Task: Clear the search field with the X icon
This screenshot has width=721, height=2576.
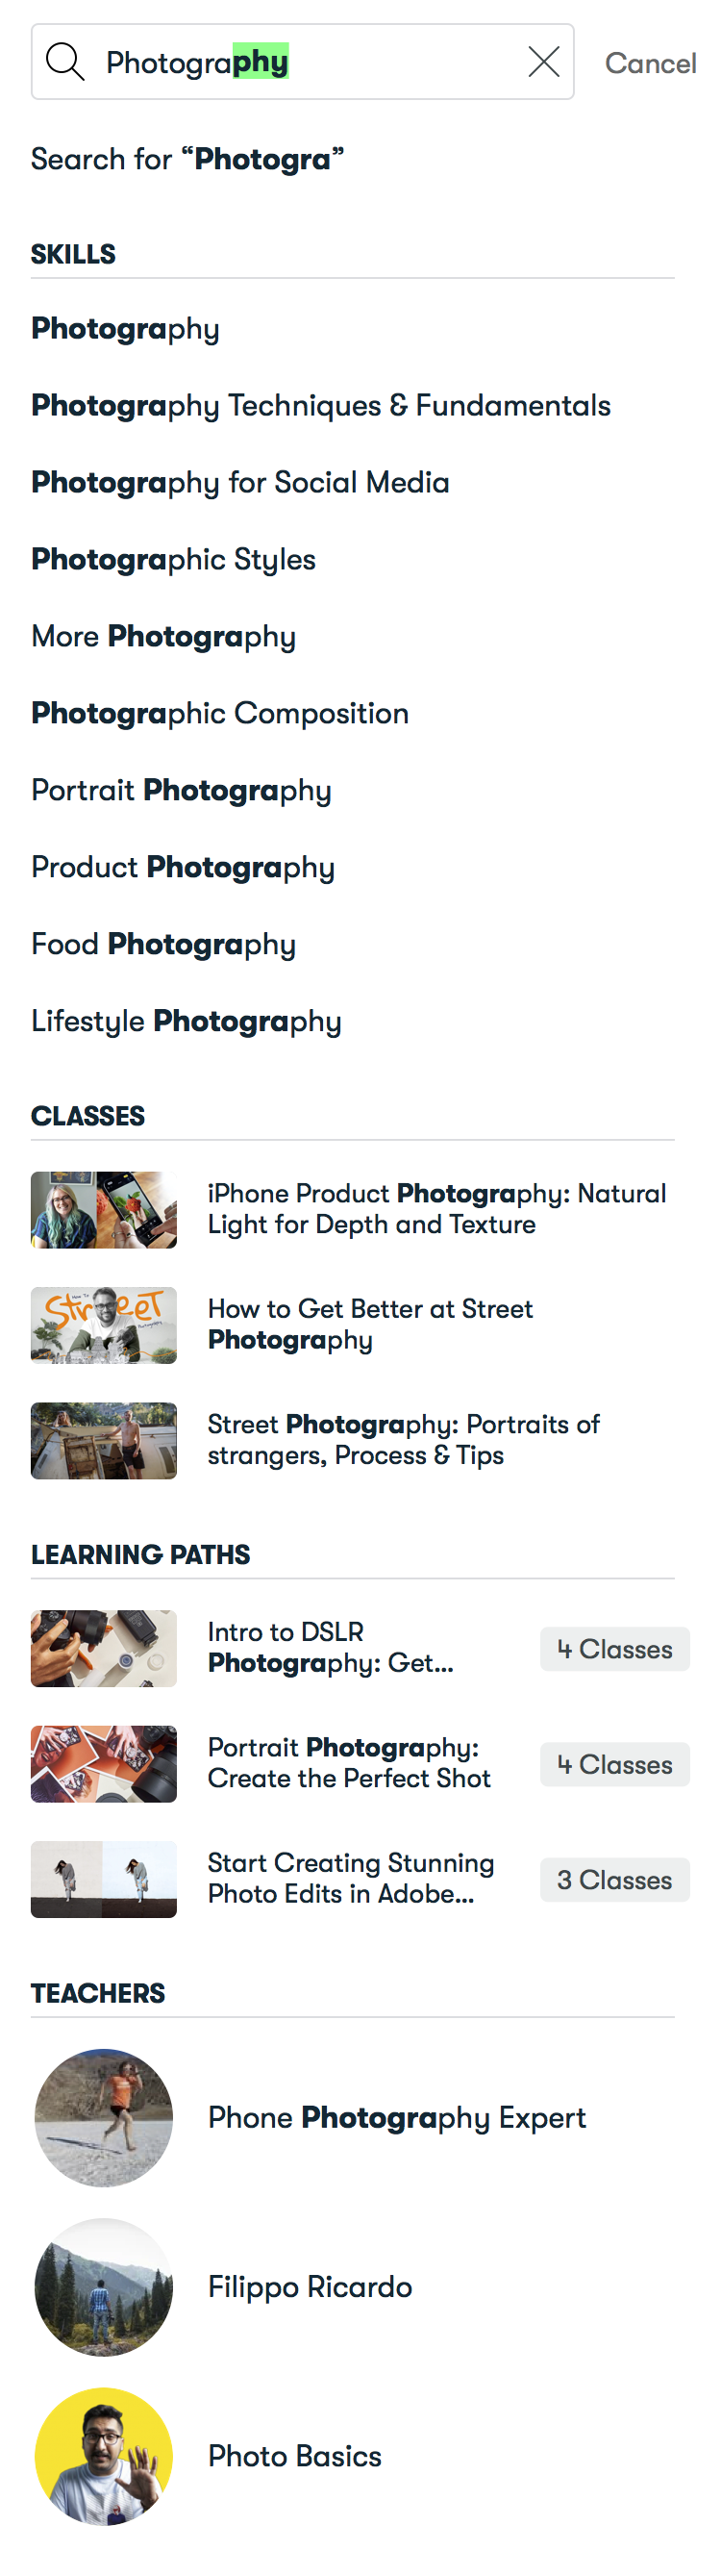Action: 543,61
